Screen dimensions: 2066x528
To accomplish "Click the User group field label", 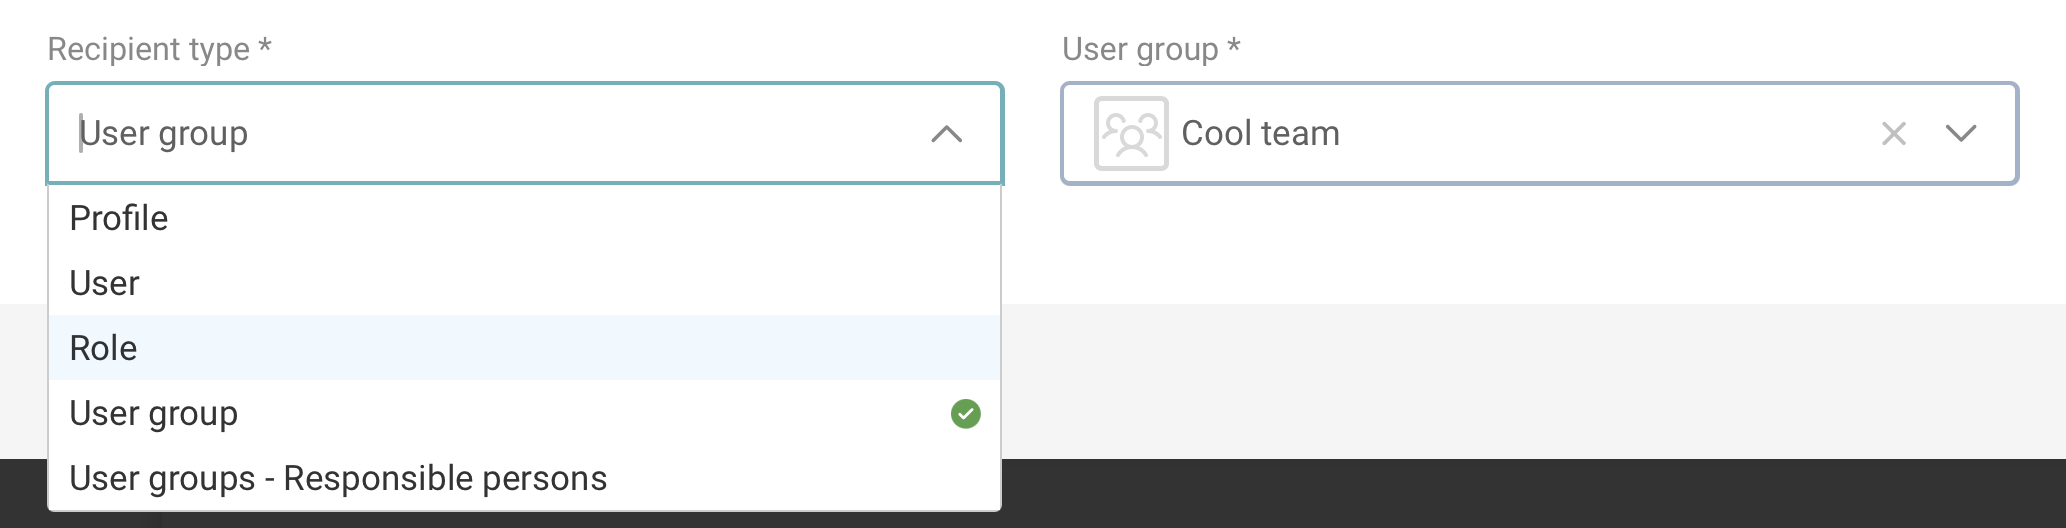I will 1140,49.
